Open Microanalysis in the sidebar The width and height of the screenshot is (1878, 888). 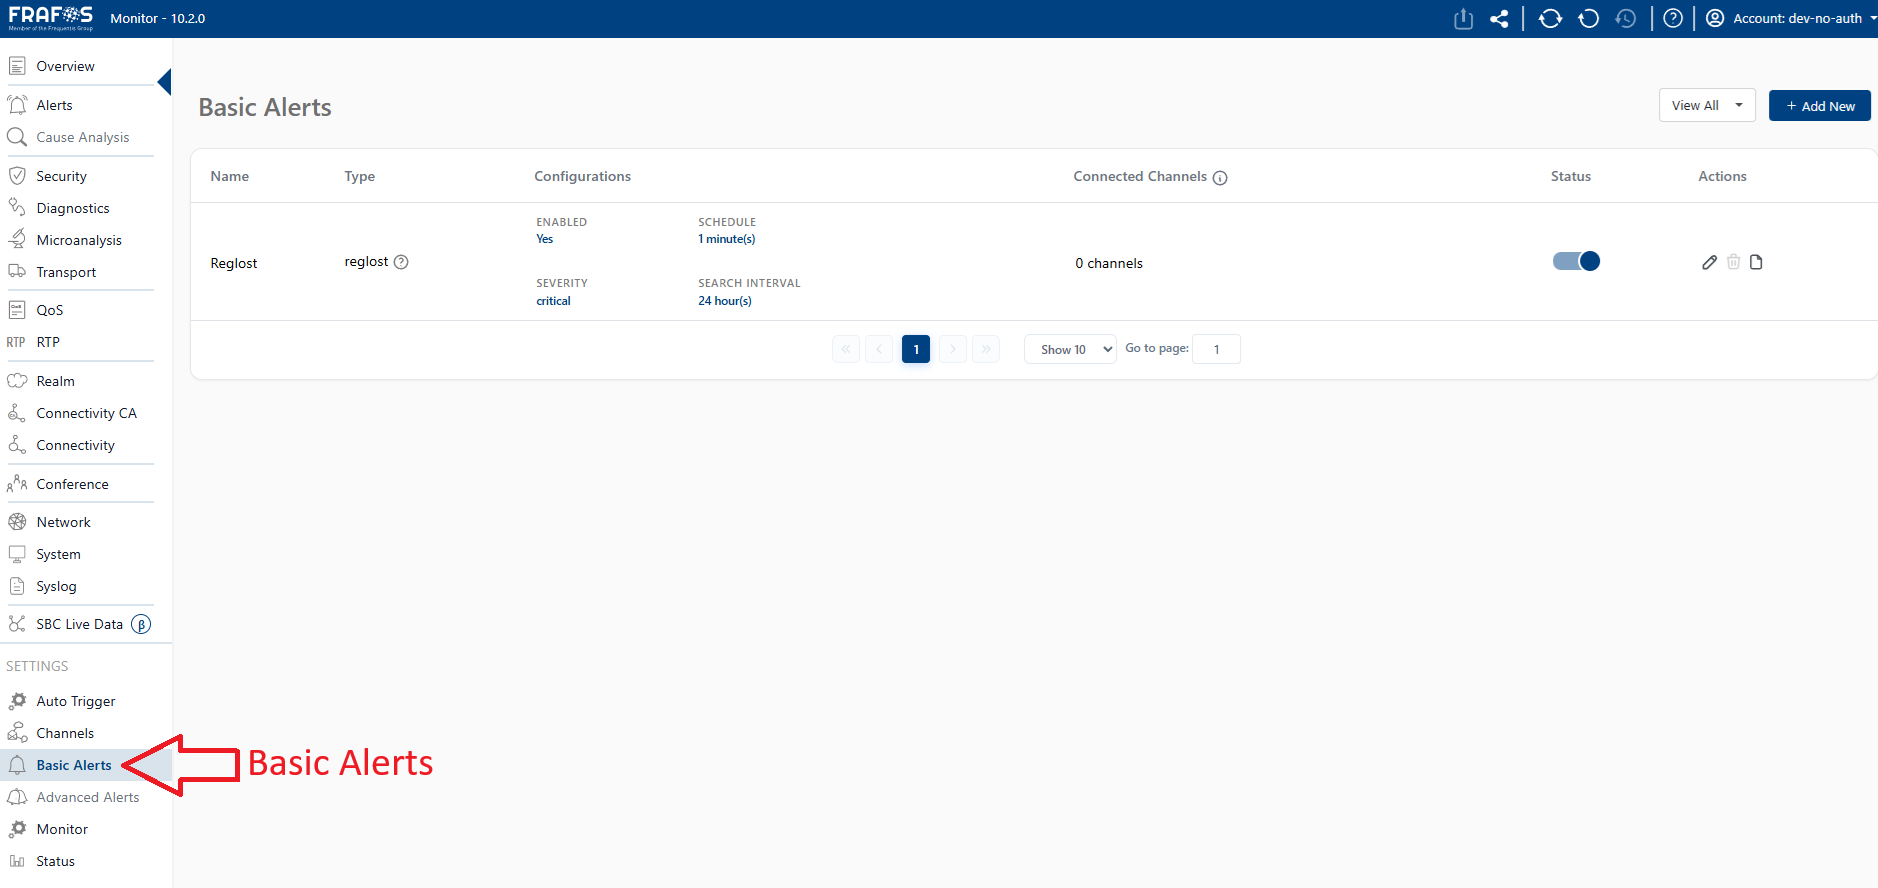click(x=79, y=240)
